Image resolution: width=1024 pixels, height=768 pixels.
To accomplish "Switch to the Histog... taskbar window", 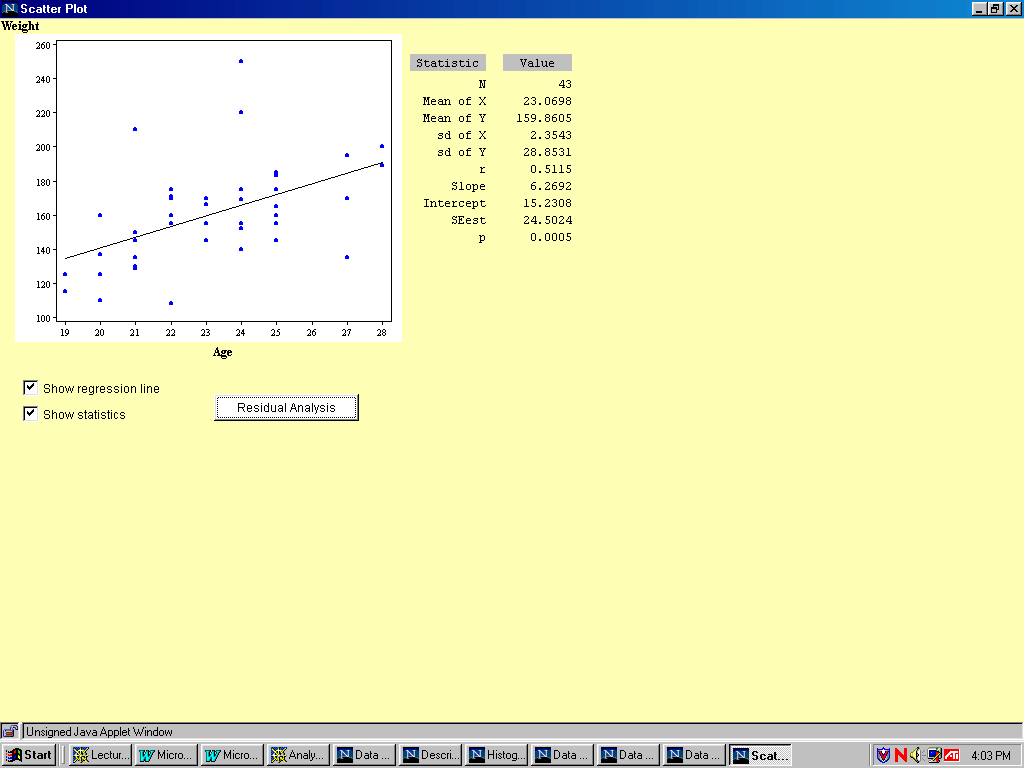I will point(497,755).
